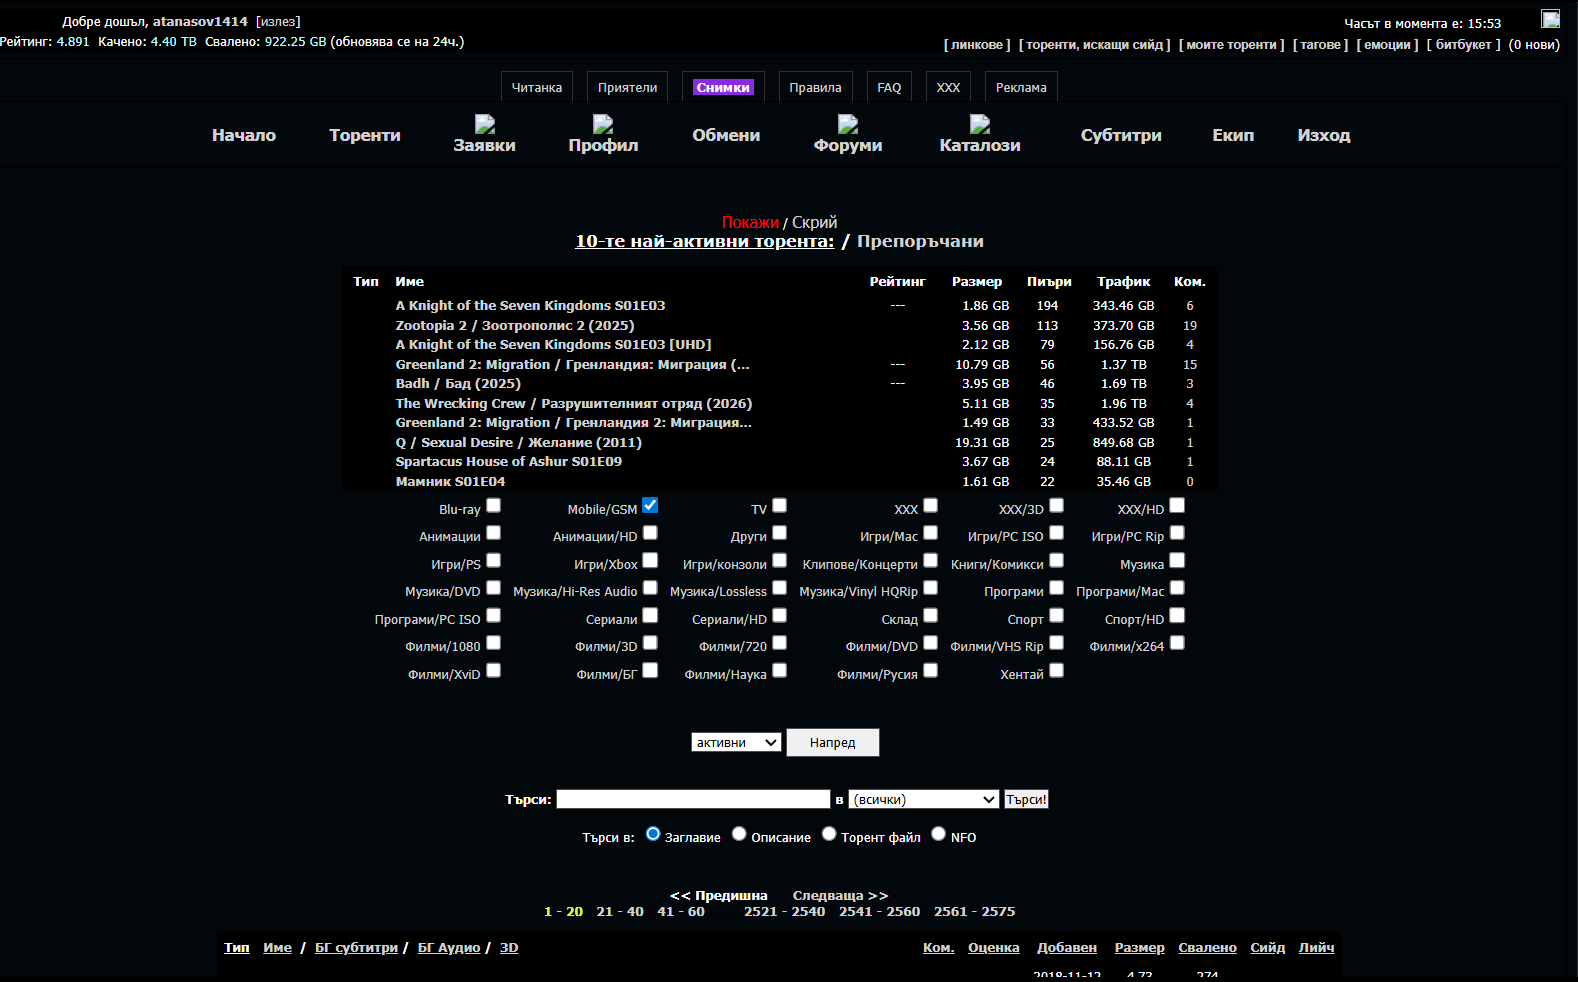Enable the Филми/x264 checkbox
This screenshot has width=1578, height=982.
1177,643
